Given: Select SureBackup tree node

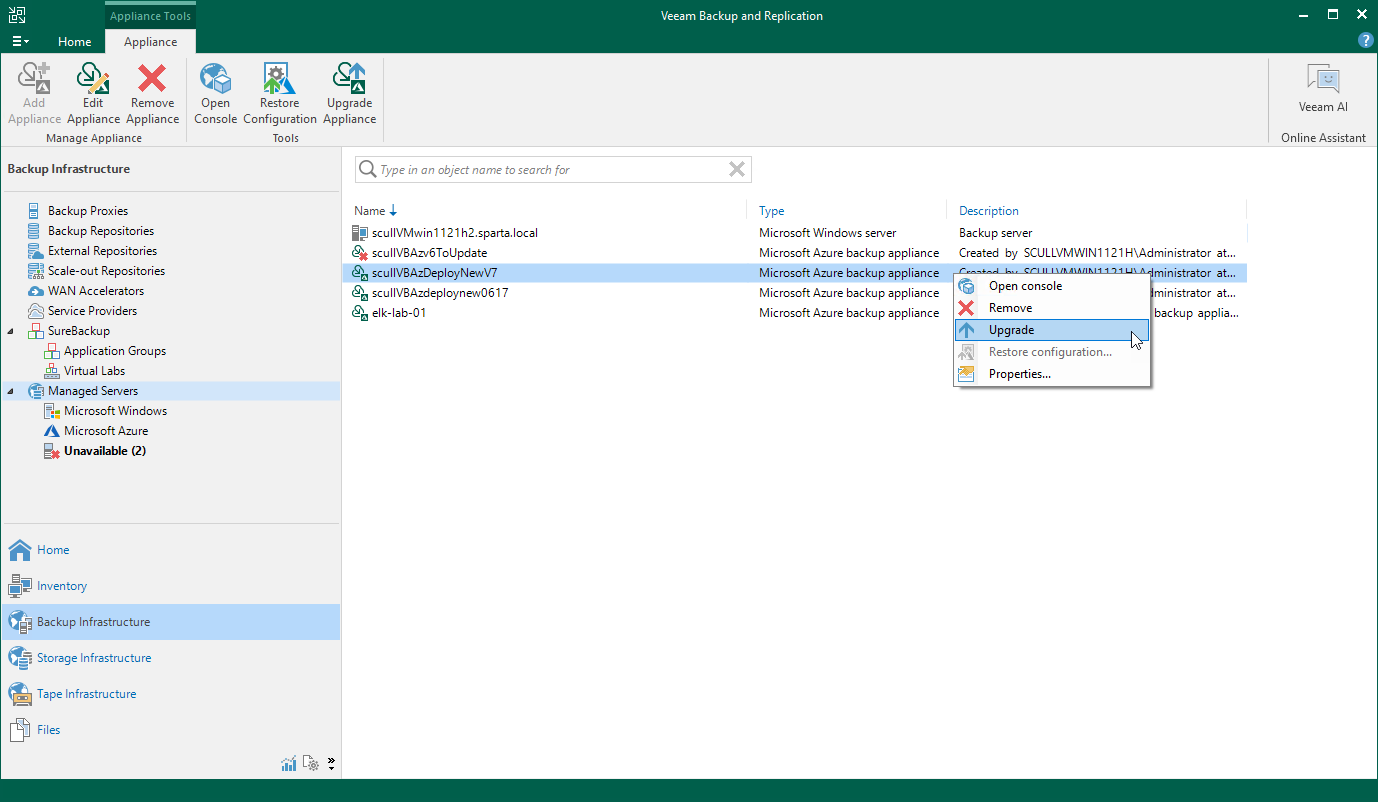Looking at the screenshot, I should coord(78,331).
